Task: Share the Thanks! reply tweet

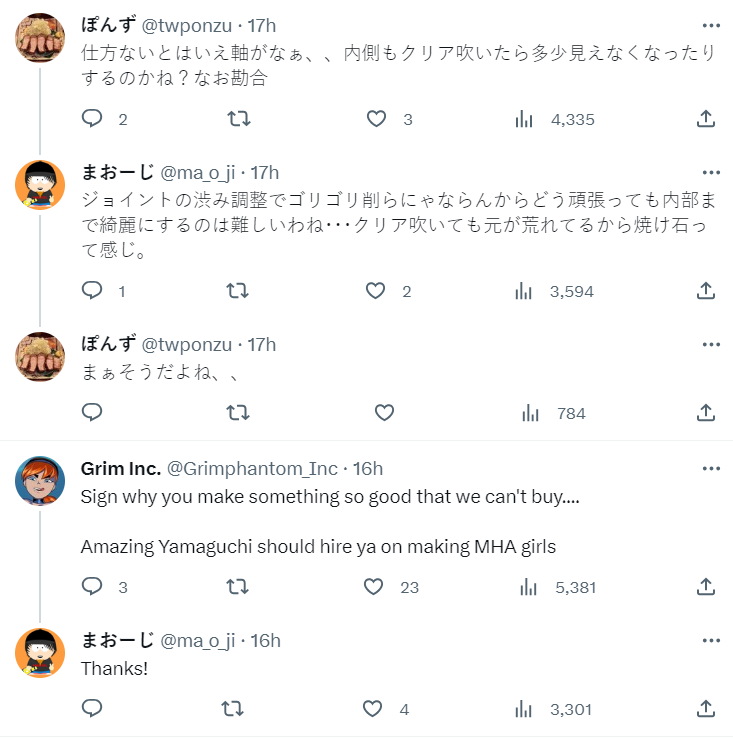Action: (705, 709)
